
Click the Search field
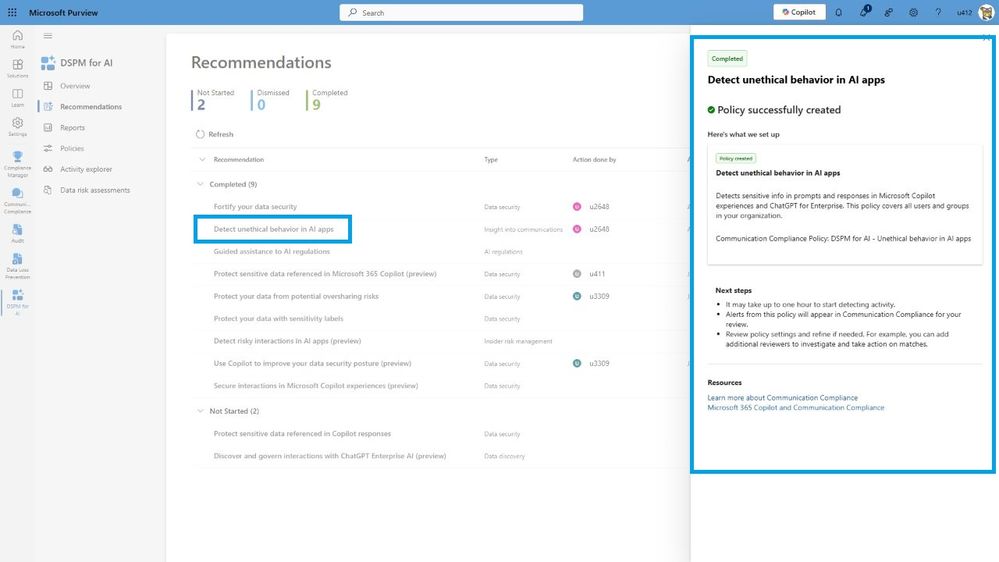[461, 12]
